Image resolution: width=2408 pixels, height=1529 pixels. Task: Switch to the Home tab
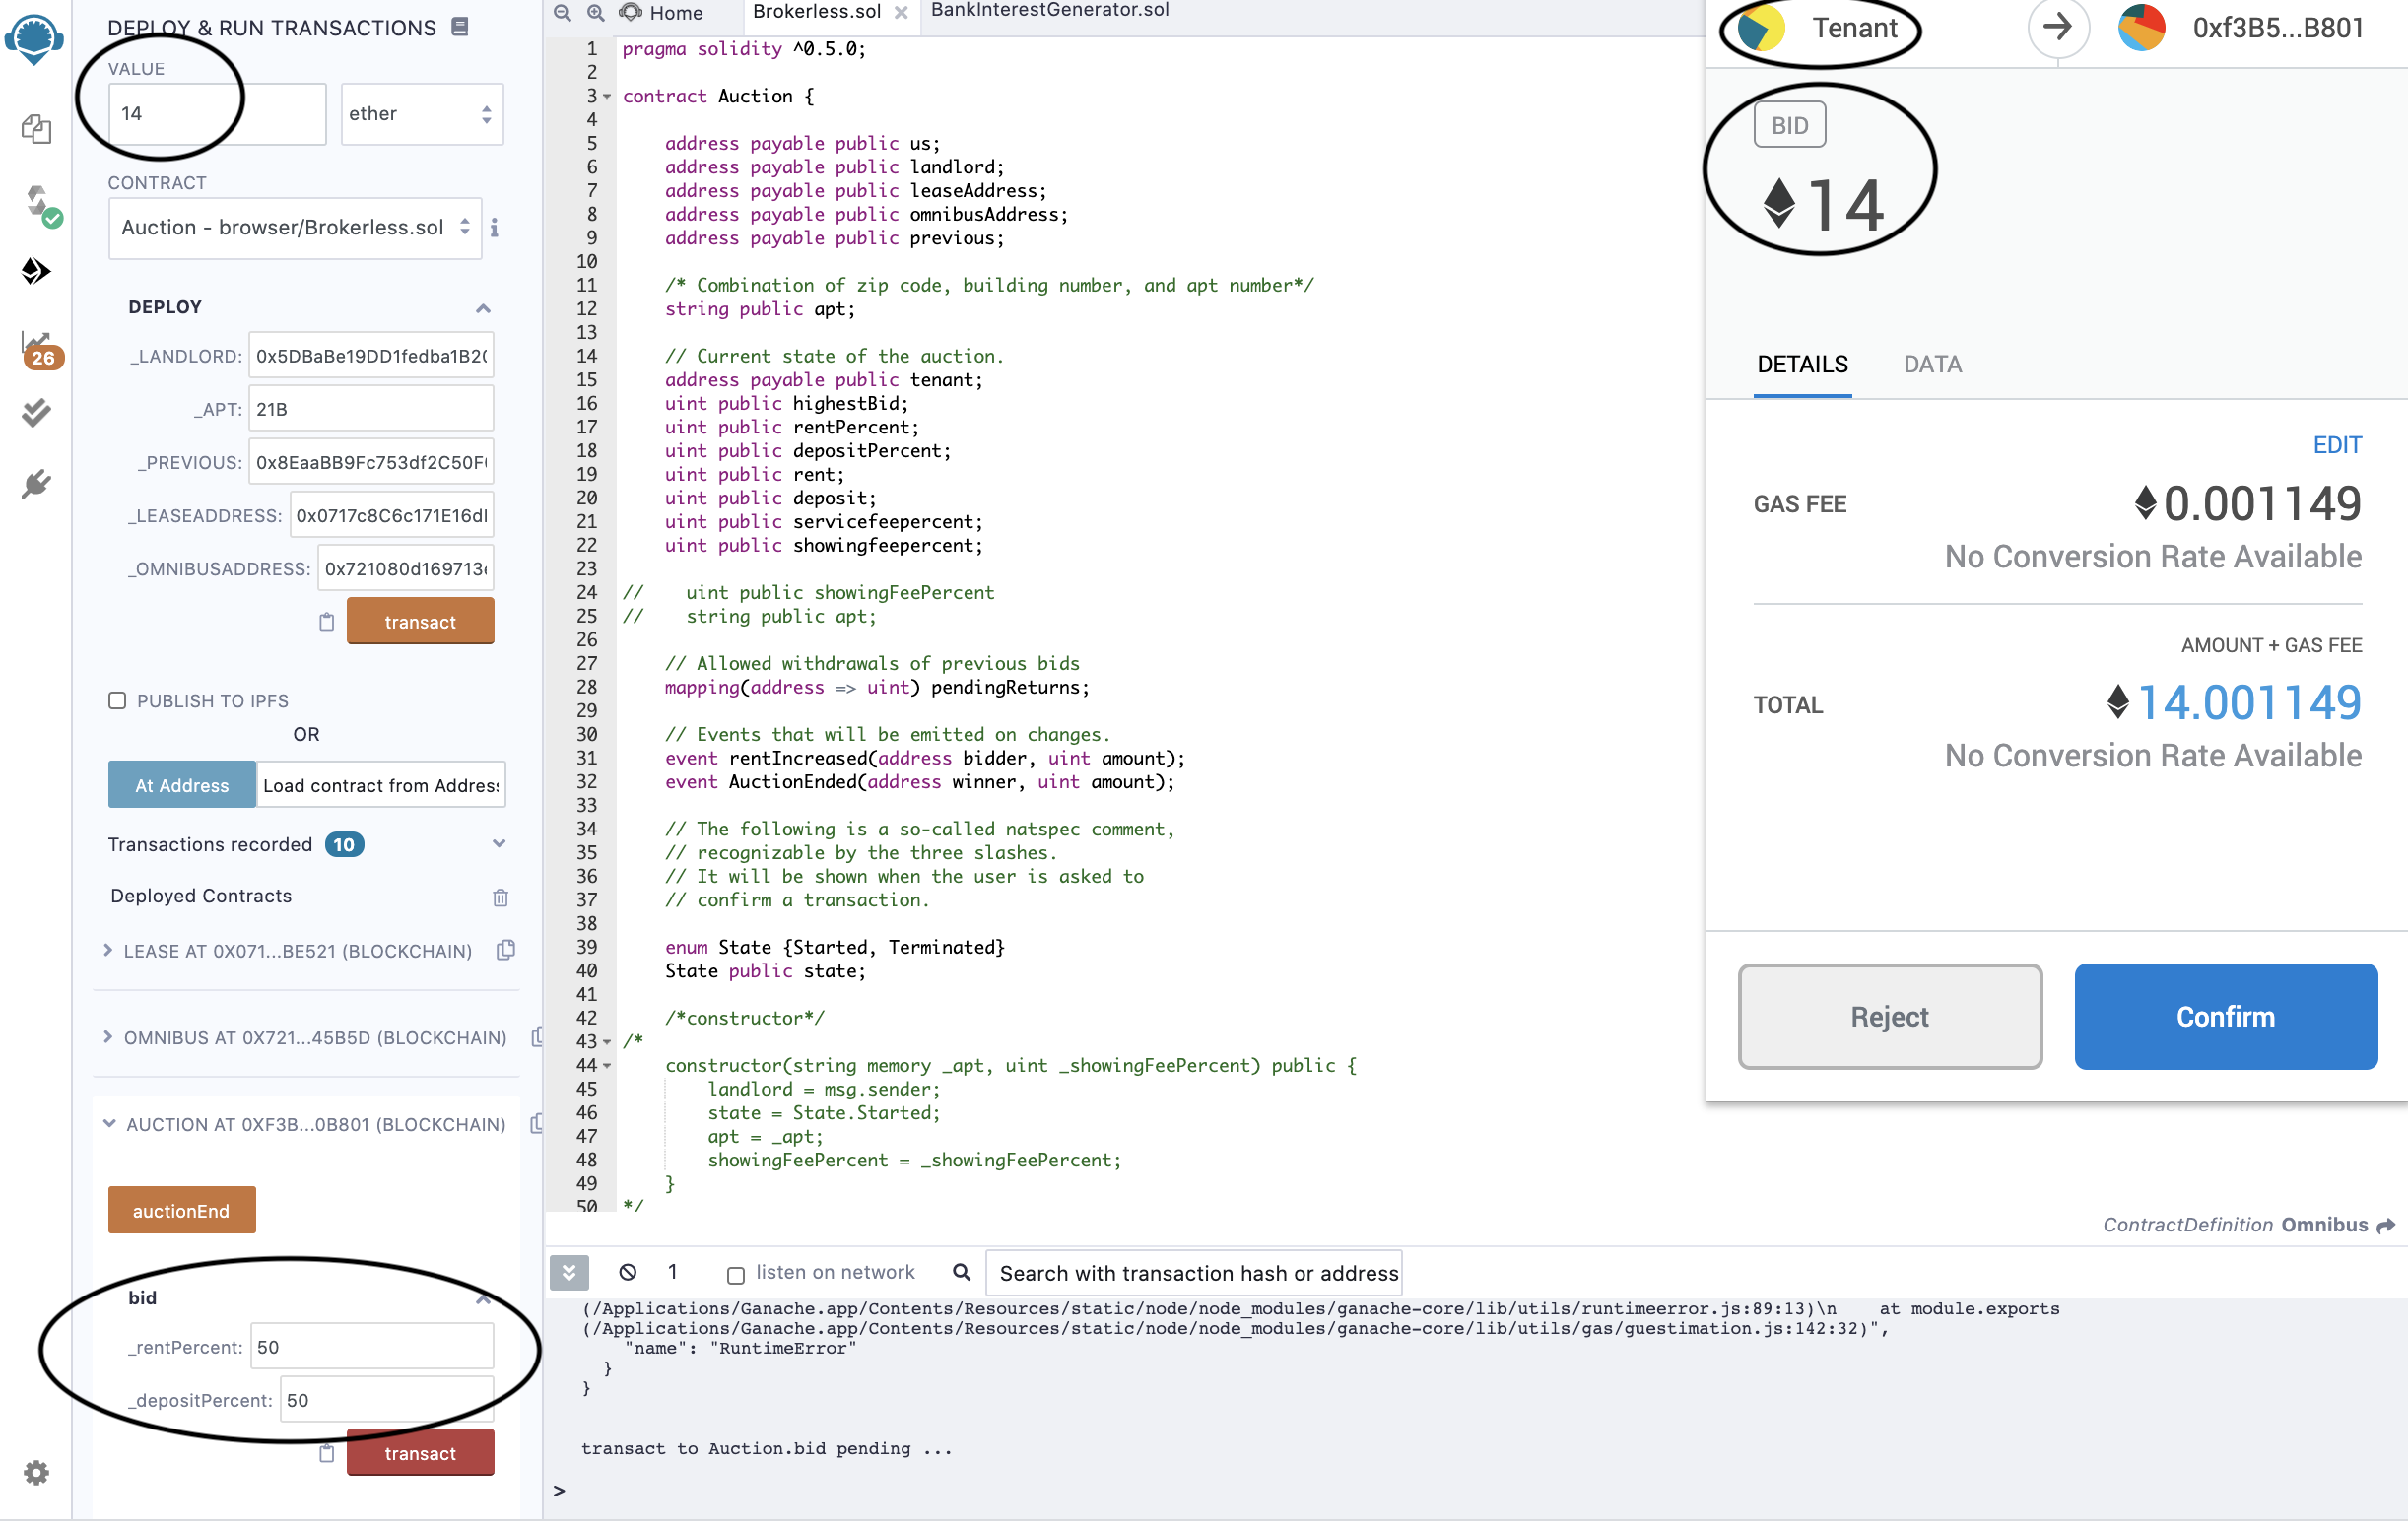pos(662,13)
